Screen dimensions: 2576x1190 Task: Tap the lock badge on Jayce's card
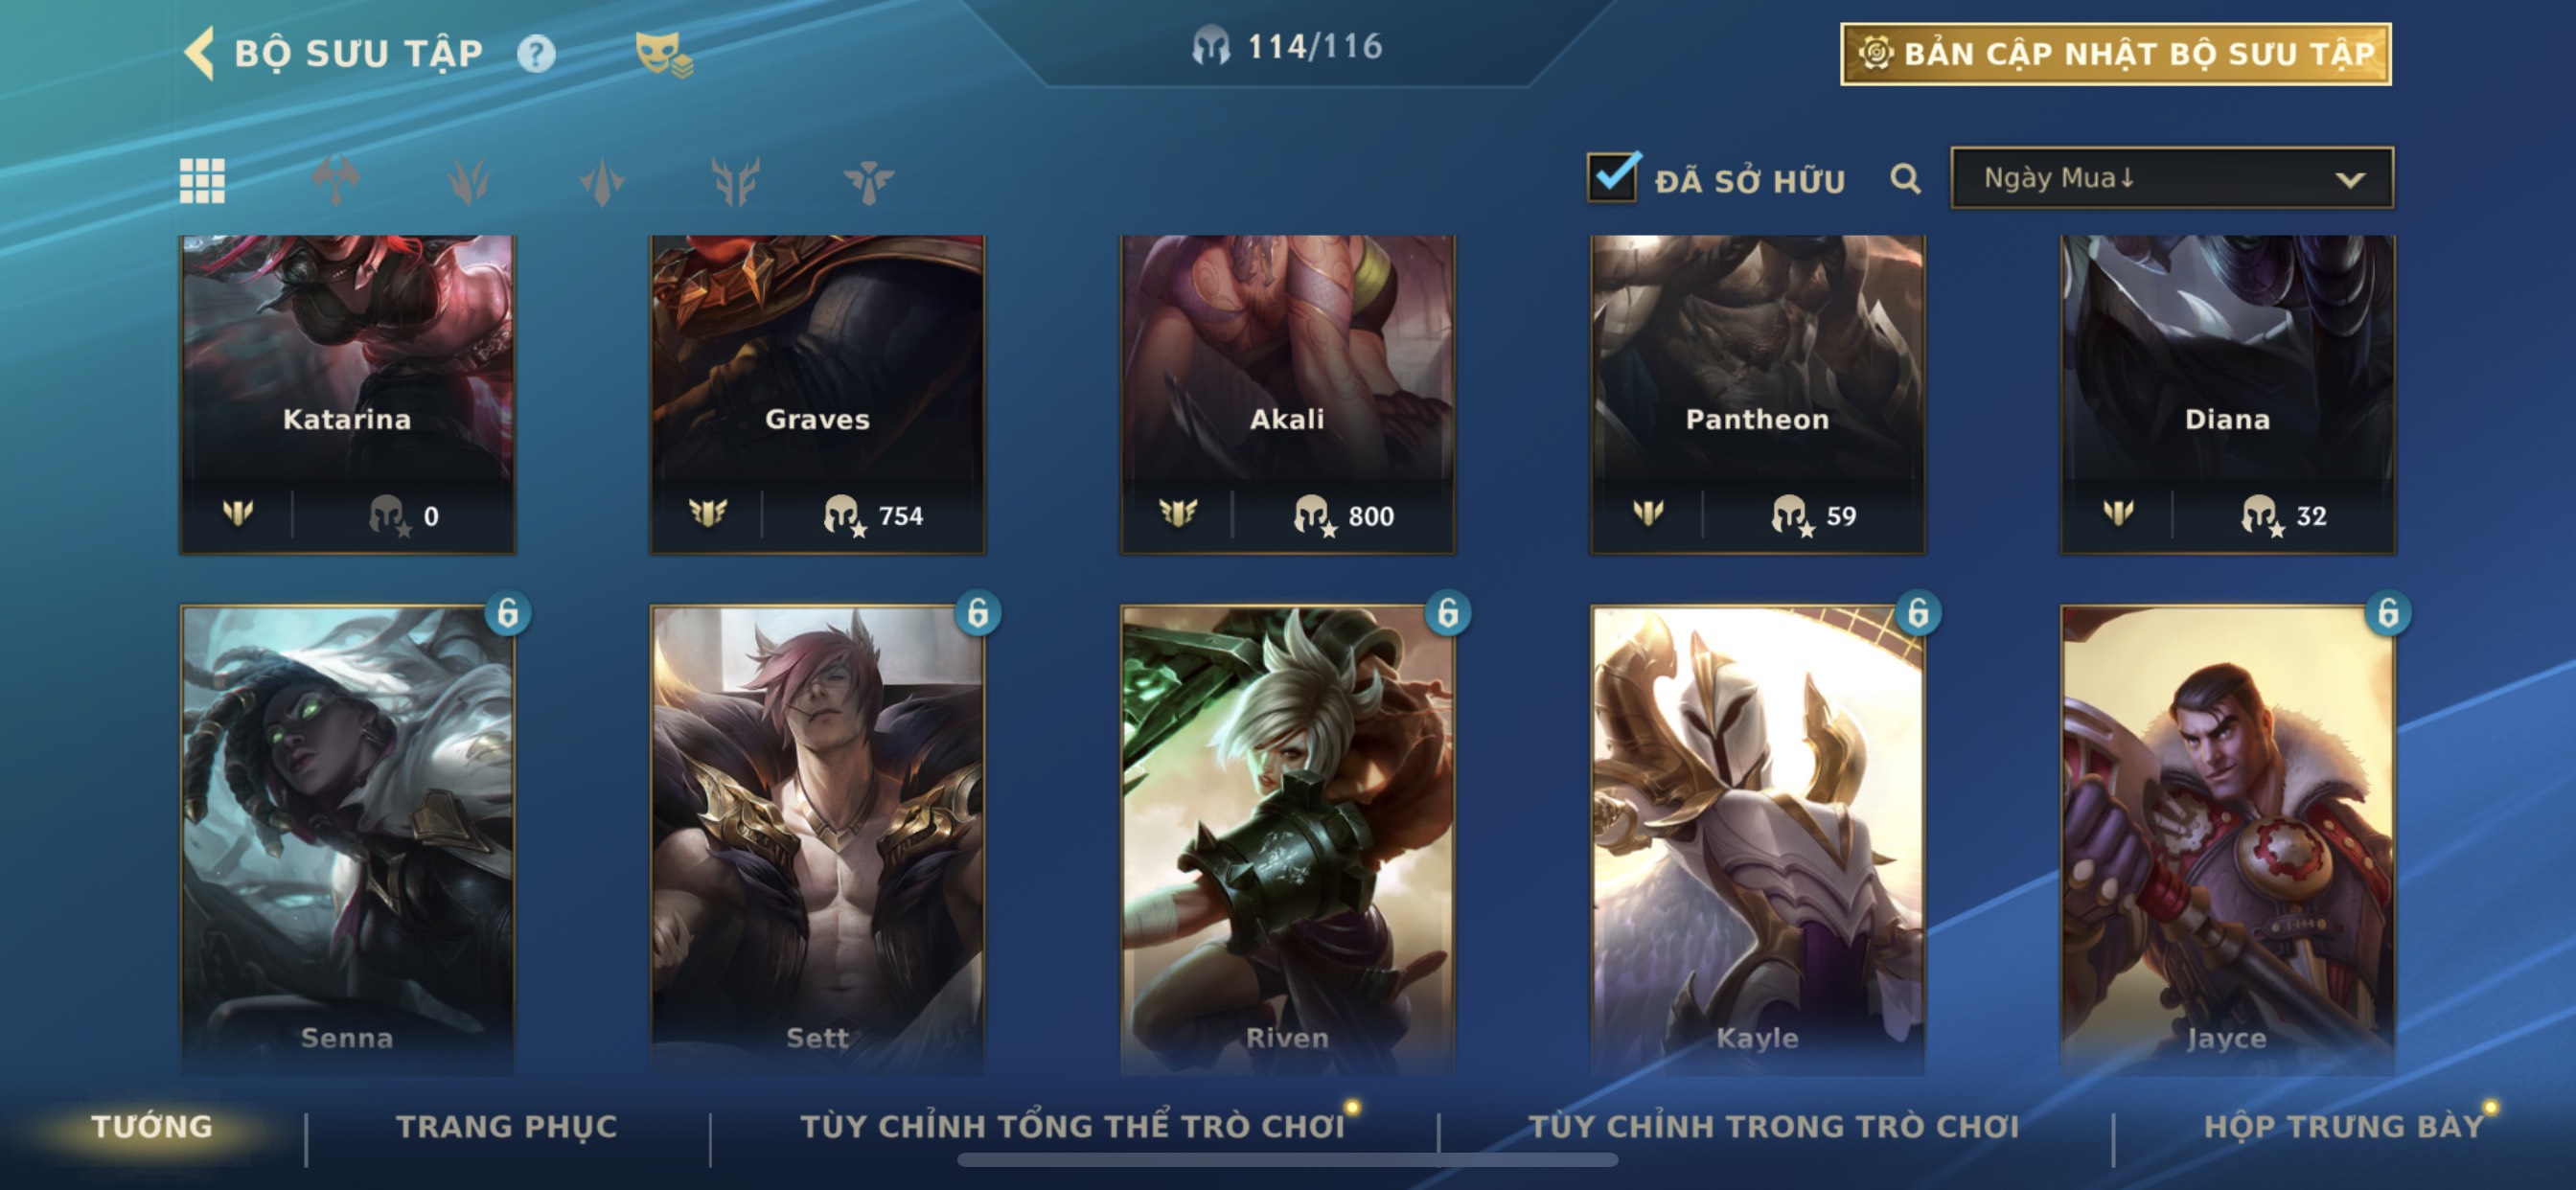click(x=2387, y=613)
